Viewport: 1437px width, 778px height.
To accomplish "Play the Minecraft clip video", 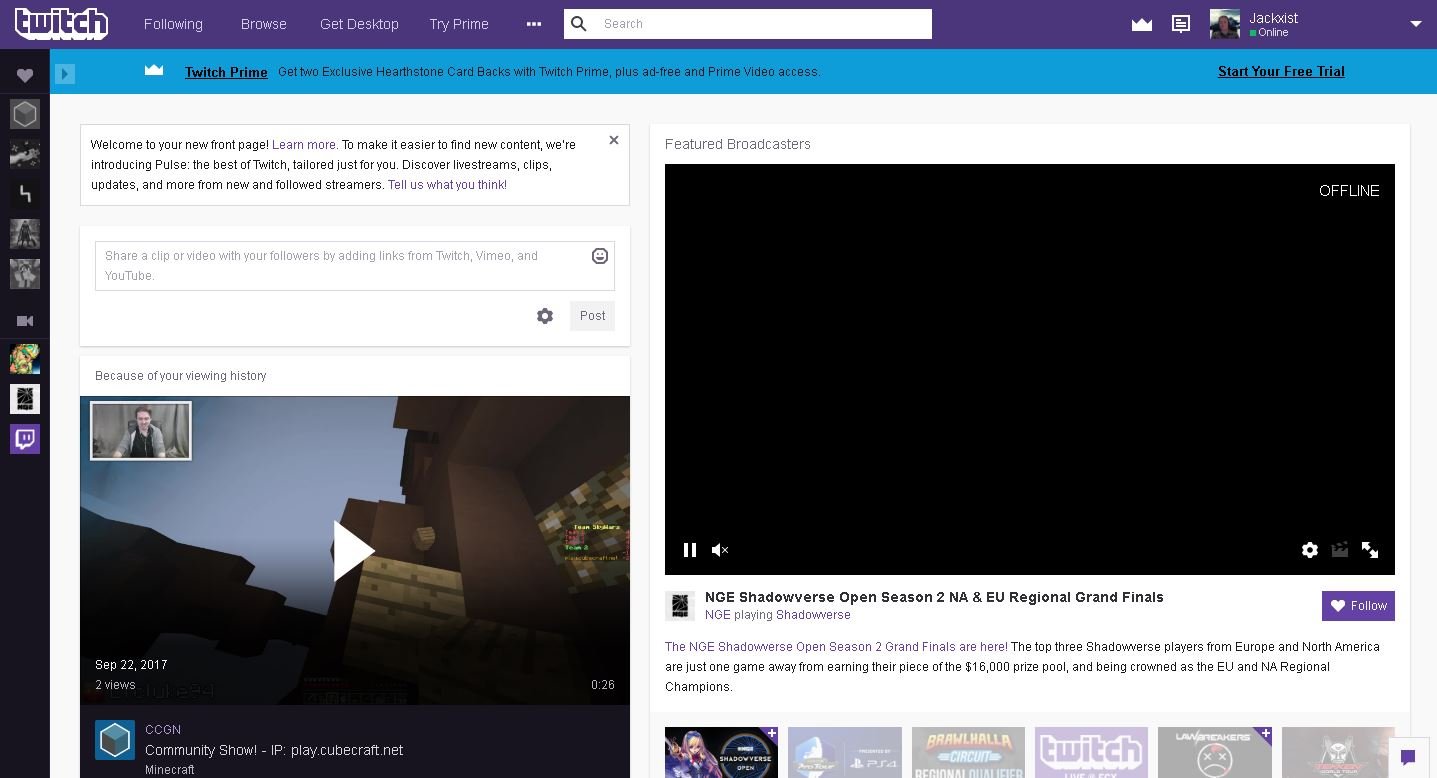I will pos(354,551).
